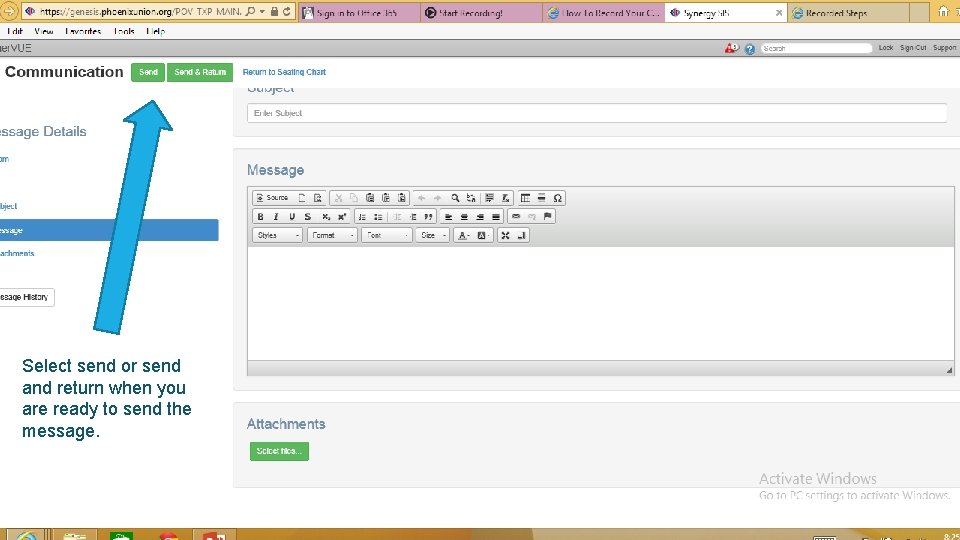Open the Format dropdown

pos(332,235)
